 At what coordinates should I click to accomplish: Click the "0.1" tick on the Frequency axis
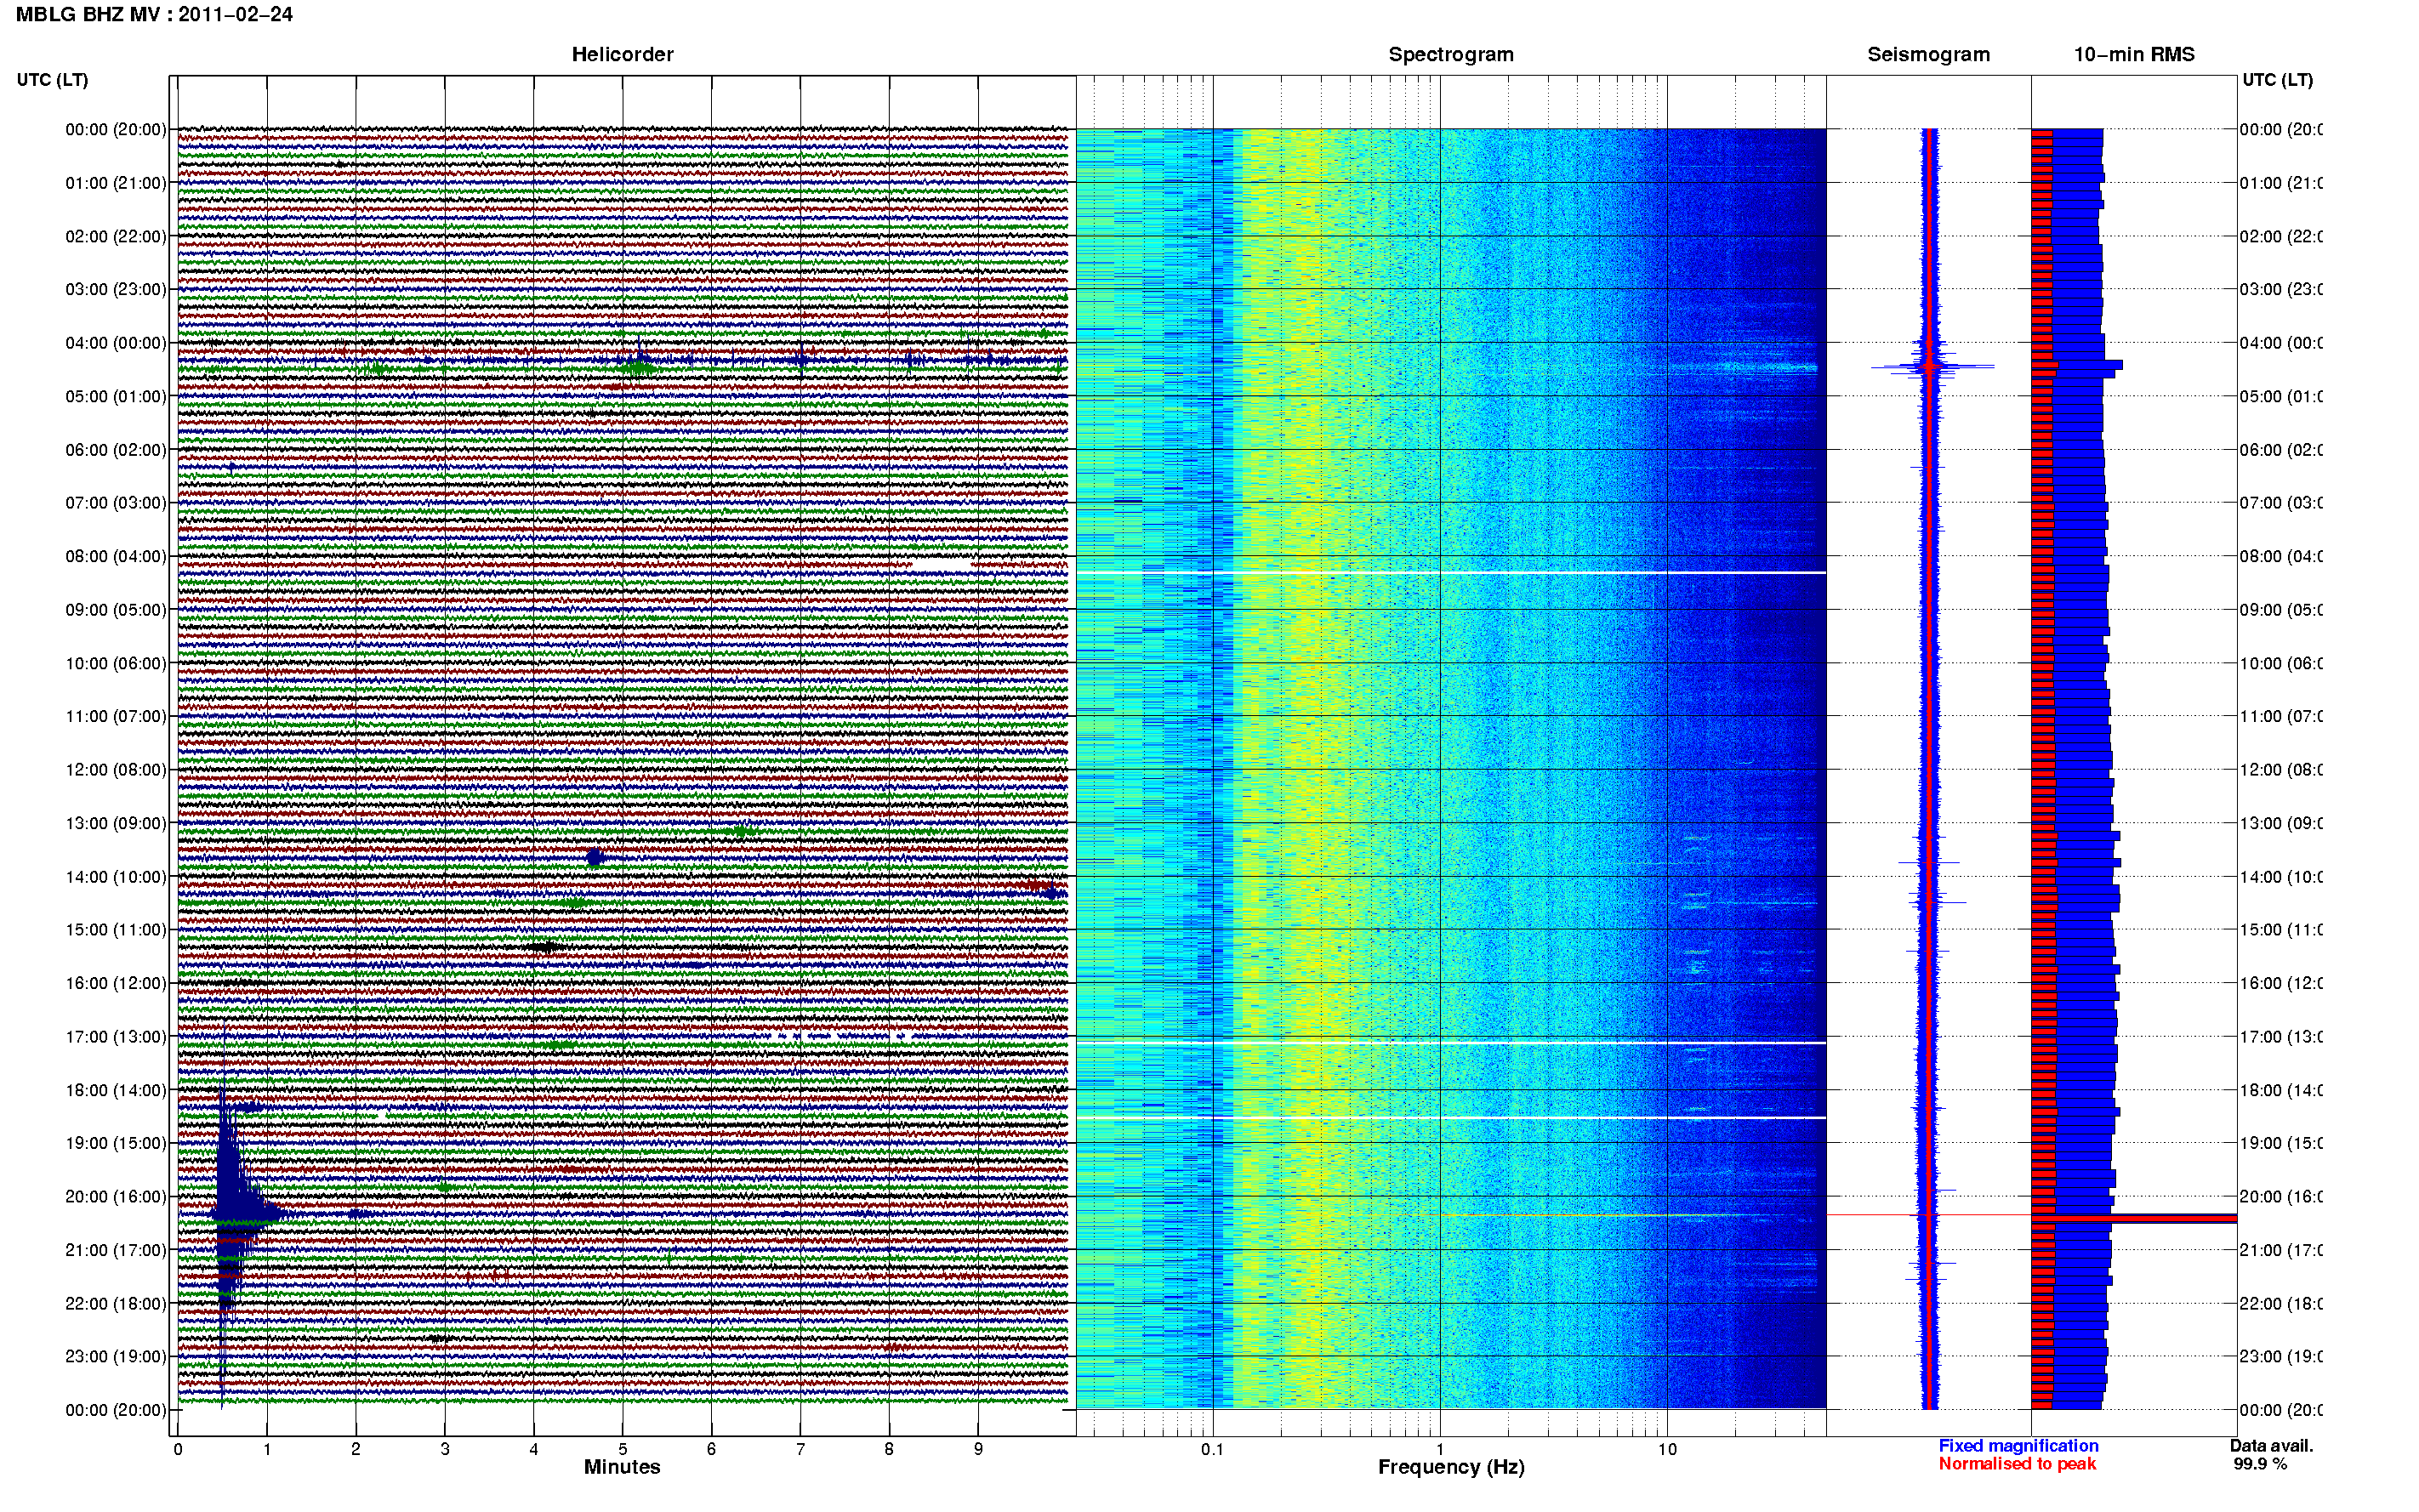pos(1212,1449)
